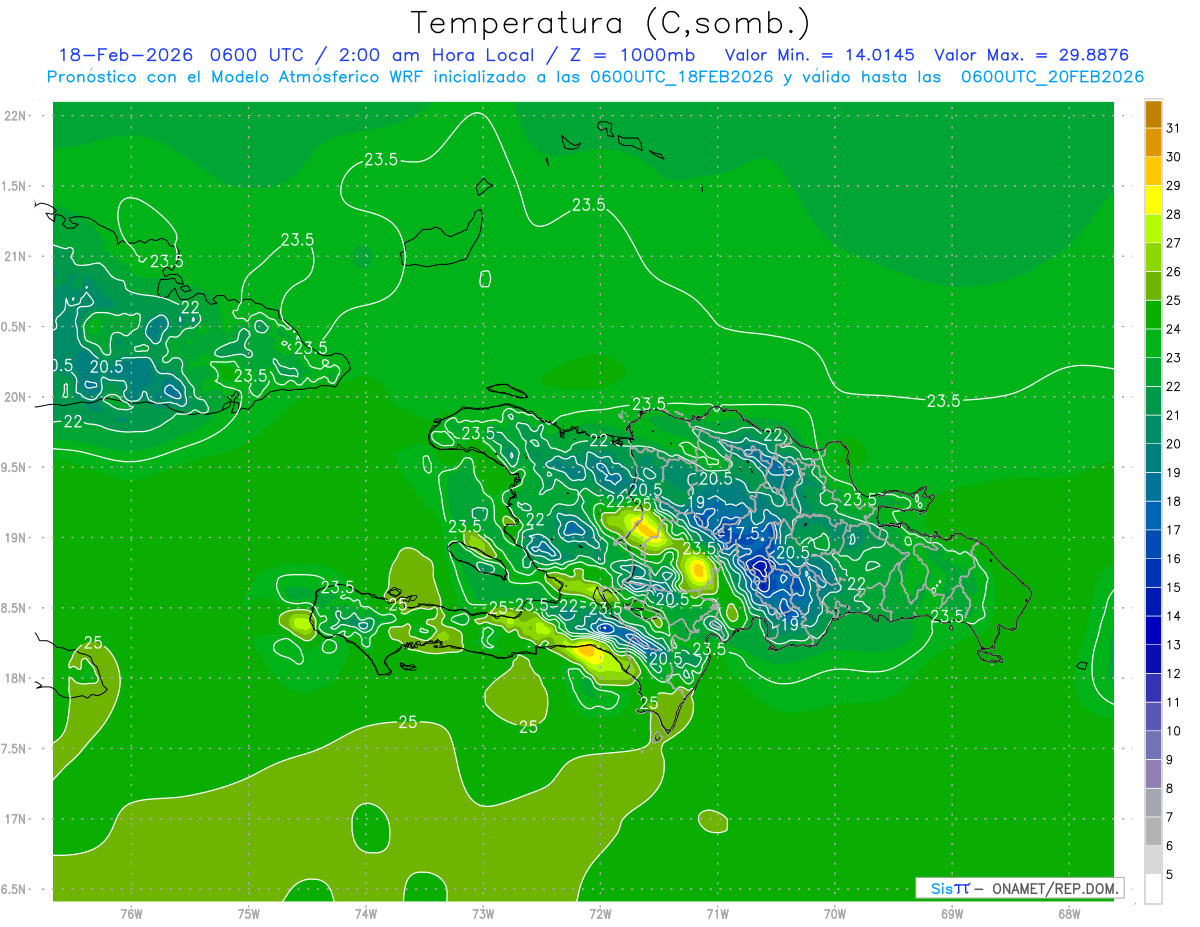Click the '17N' latitude axis label
The height and width of the screenshot is (927, 1200).
coord(14,819)
